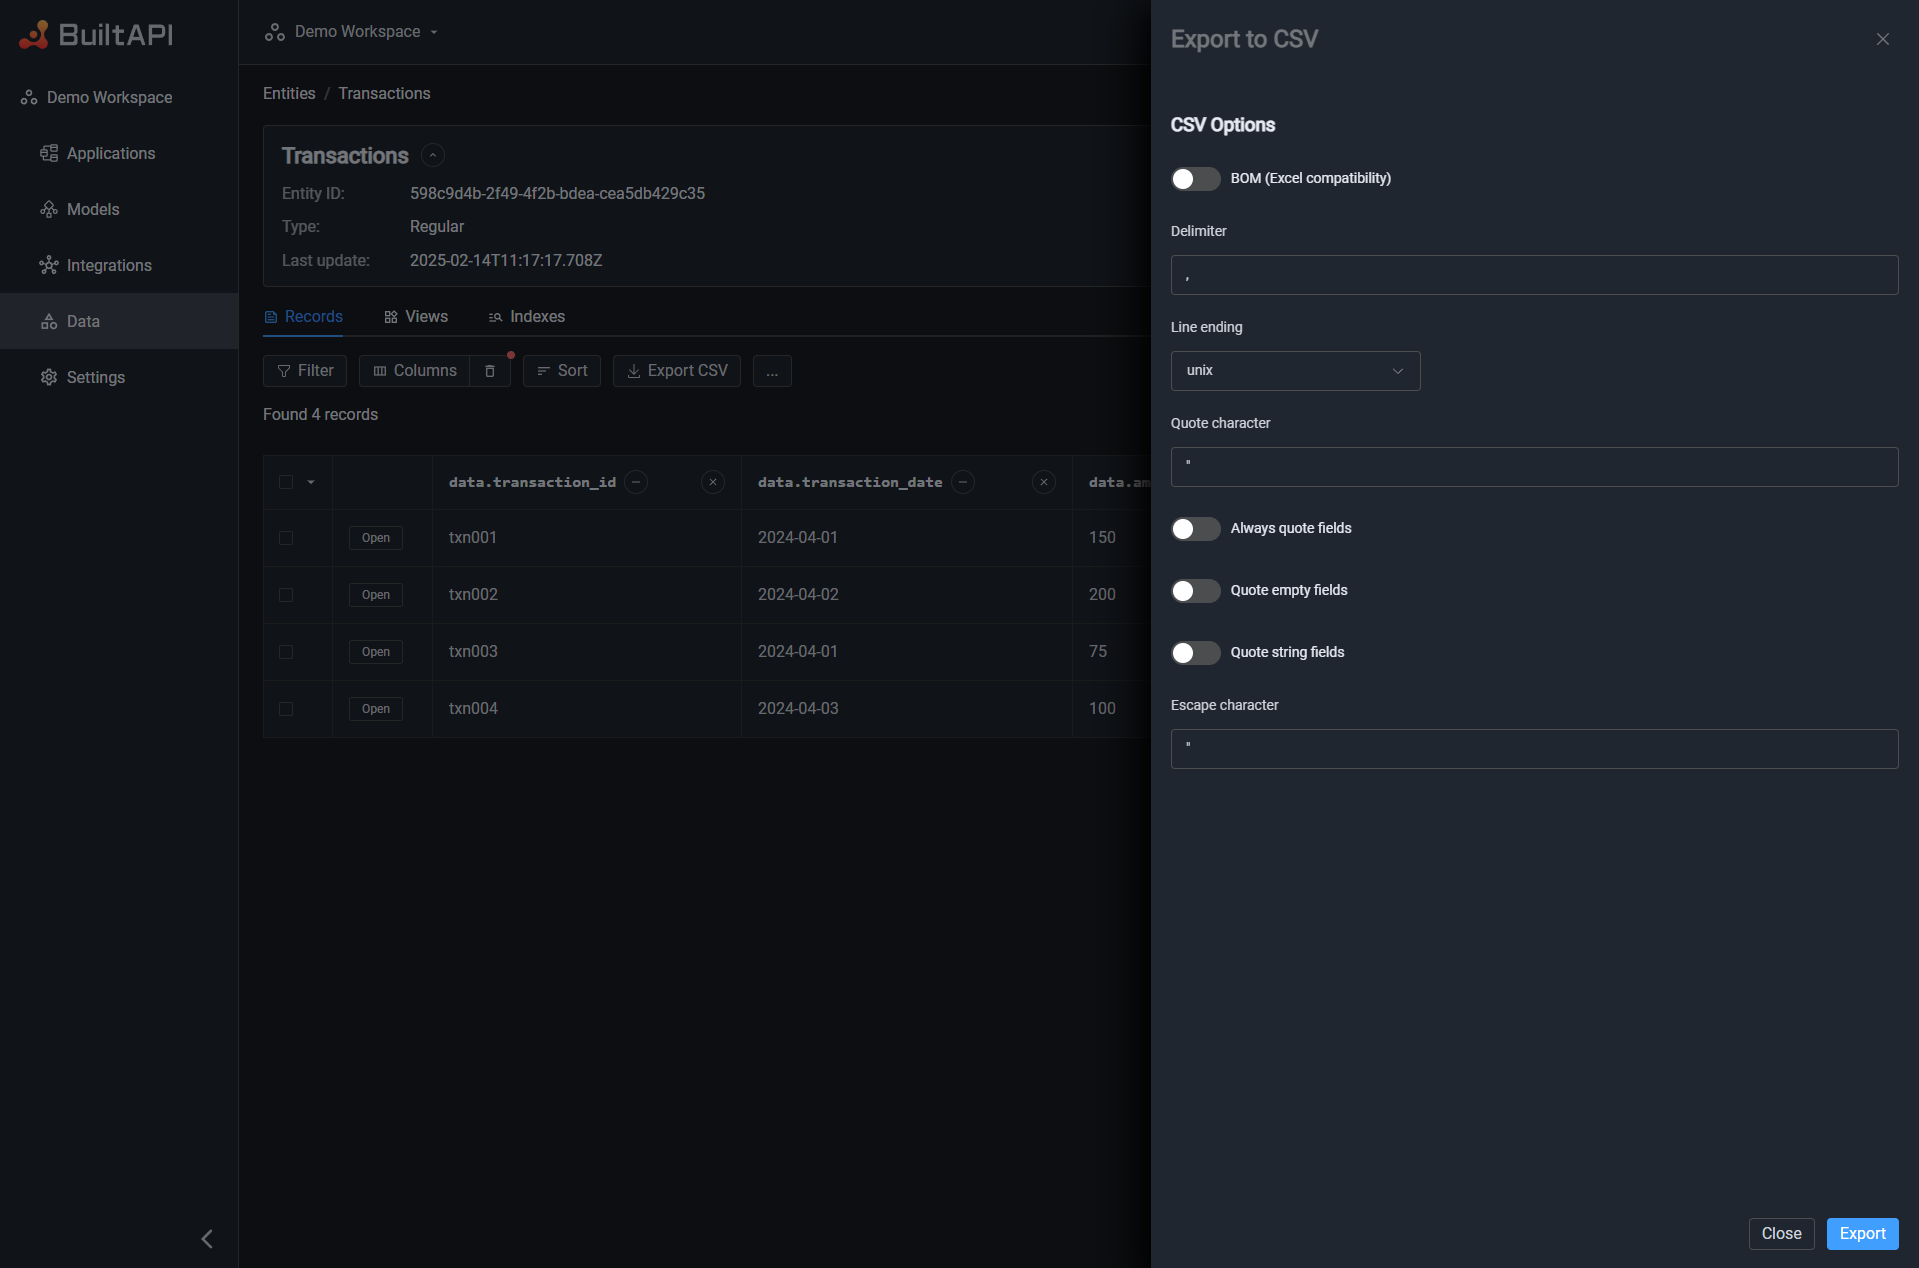Click the trash icon next to Columns
1919x1268 pixels.
(x=490, y=371)
